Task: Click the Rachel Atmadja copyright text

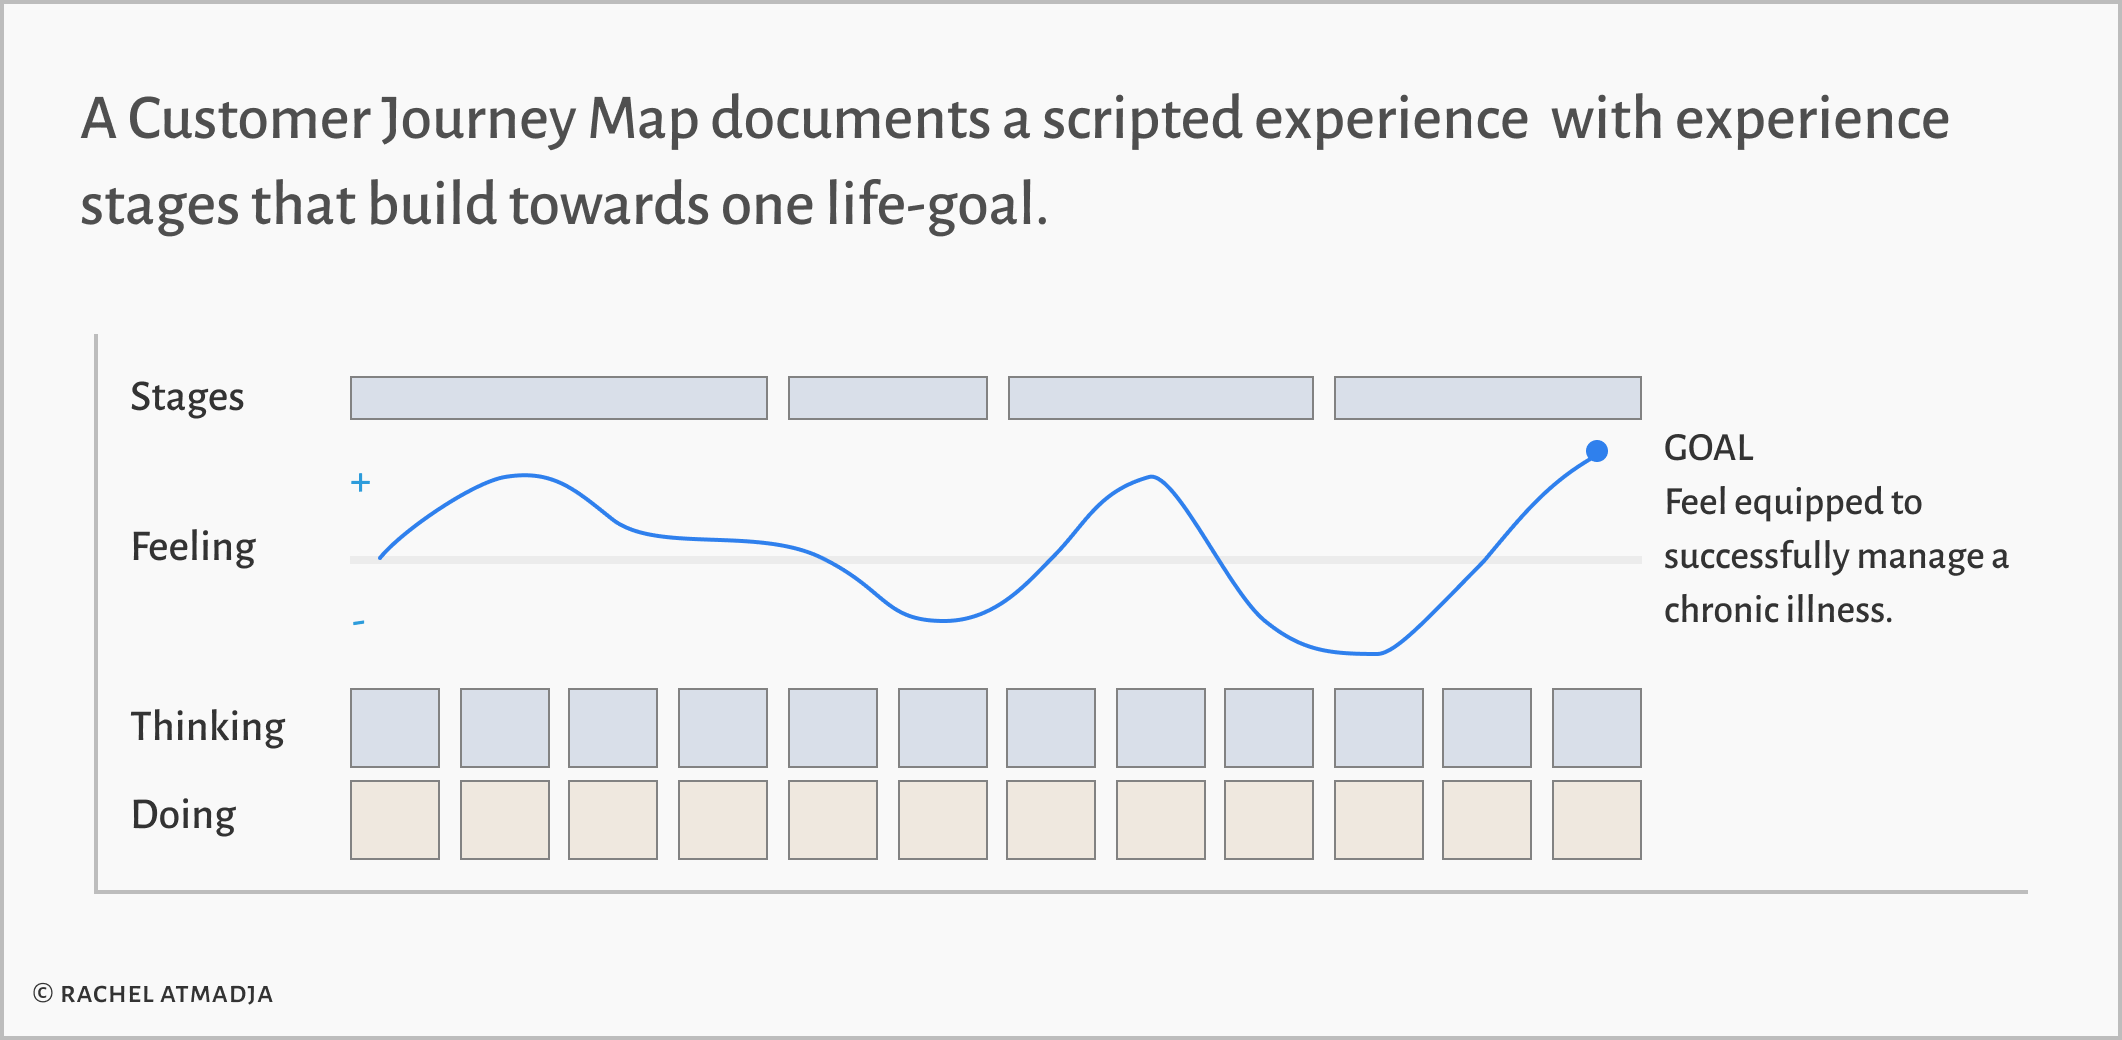Action: (x=153, y=994)
